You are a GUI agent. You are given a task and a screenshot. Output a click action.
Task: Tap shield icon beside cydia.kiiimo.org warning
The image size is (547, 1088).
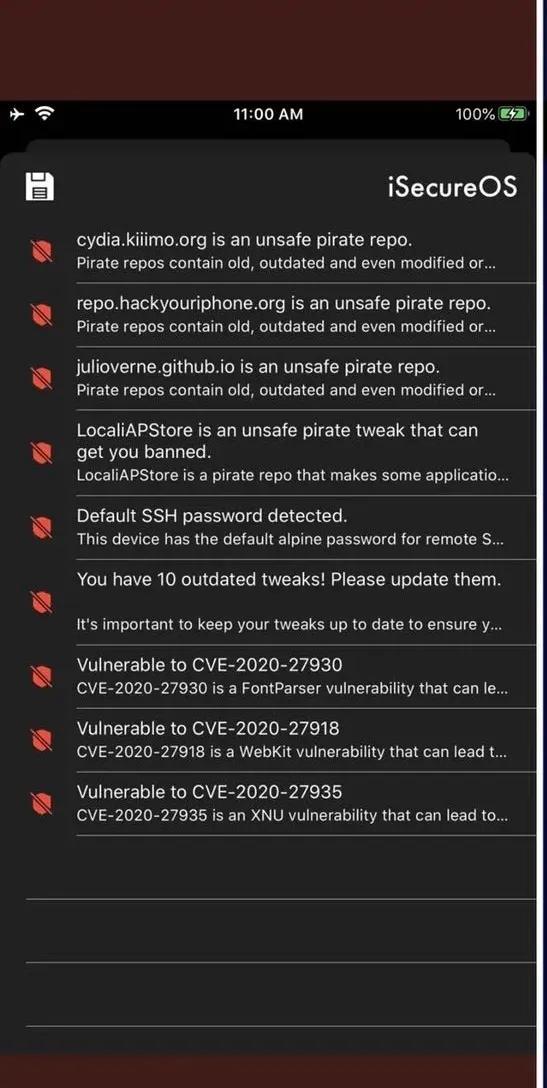42,251
